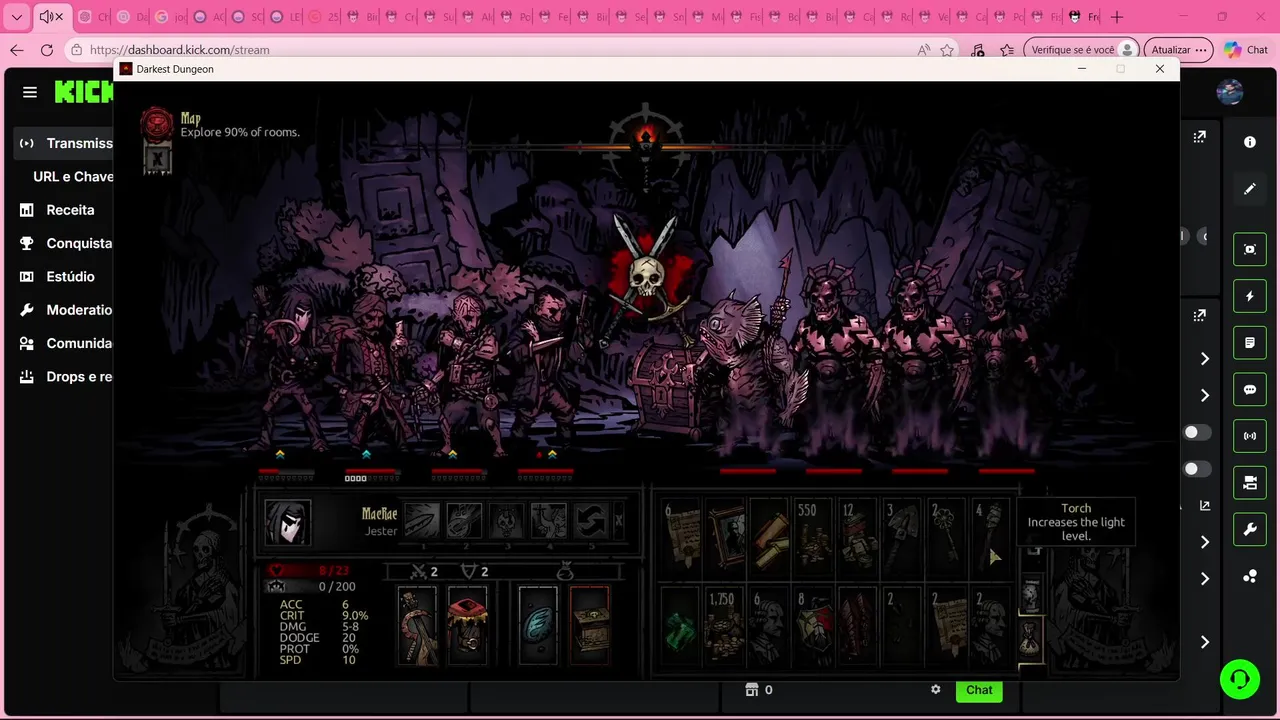The height and width of the screenshot is (720, 1280).
Task: Select the bust stack of 6
Action: [770, 626]
